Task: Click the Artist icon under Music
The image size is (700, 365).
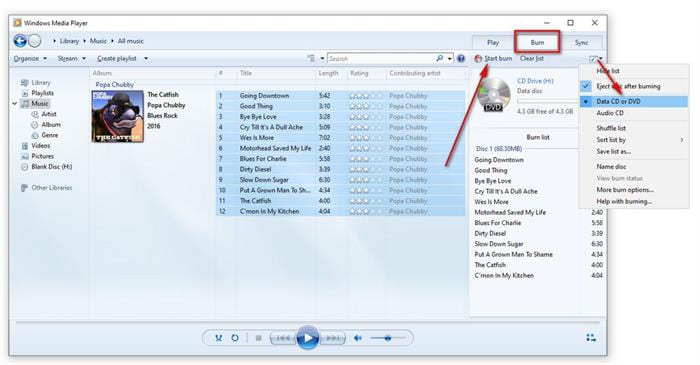Action: (x=35, y=114)
